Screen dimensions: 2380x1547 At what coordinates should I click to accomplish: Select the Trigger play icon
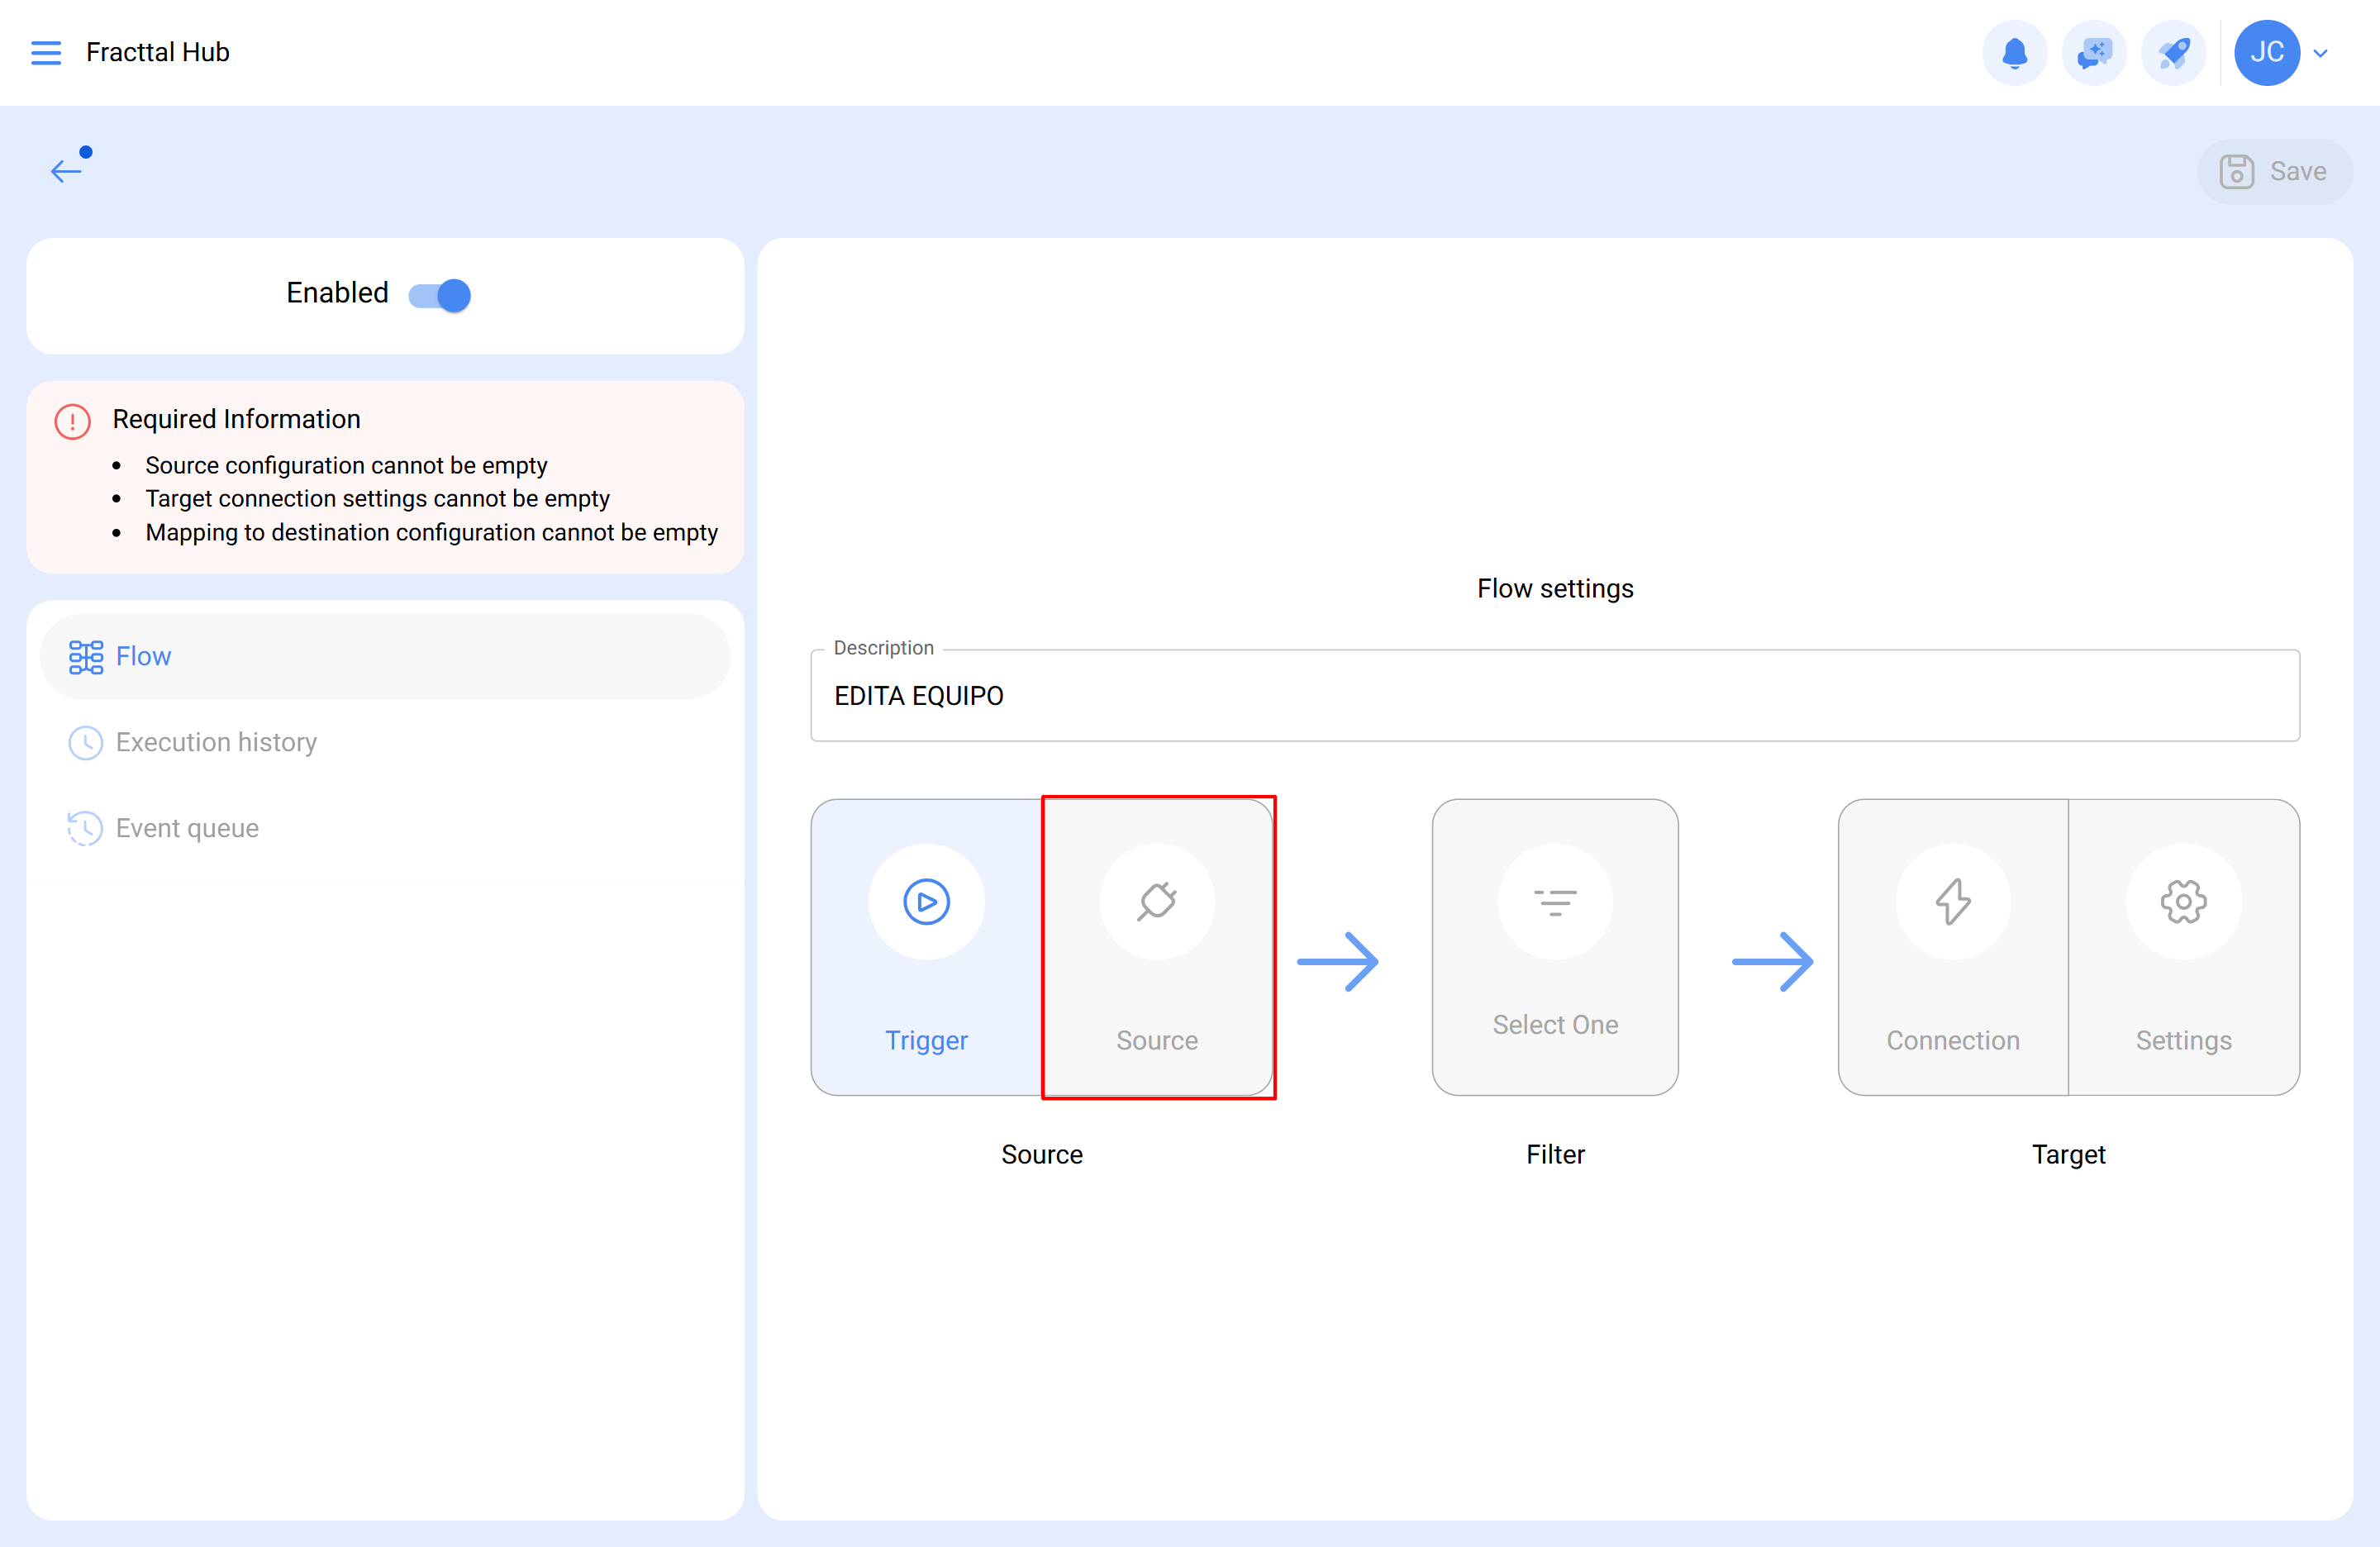926,901
